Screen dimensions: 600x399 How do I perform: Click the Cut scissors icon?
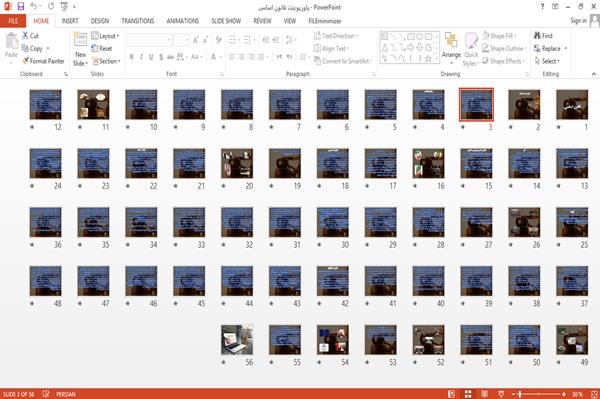[x=26, y=36]
